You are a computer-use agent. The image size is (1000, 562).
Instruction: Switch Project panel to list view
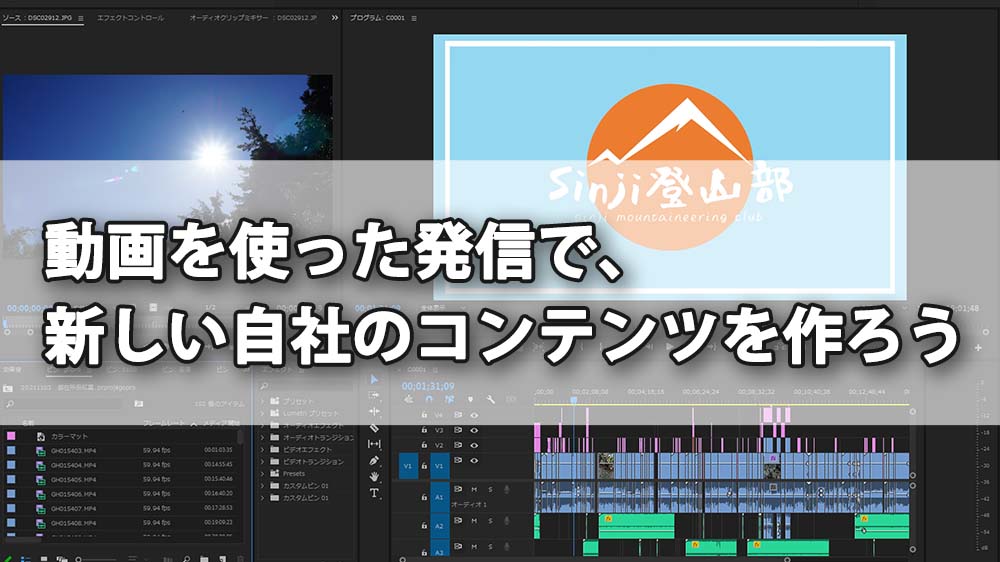tap(26, 559)
